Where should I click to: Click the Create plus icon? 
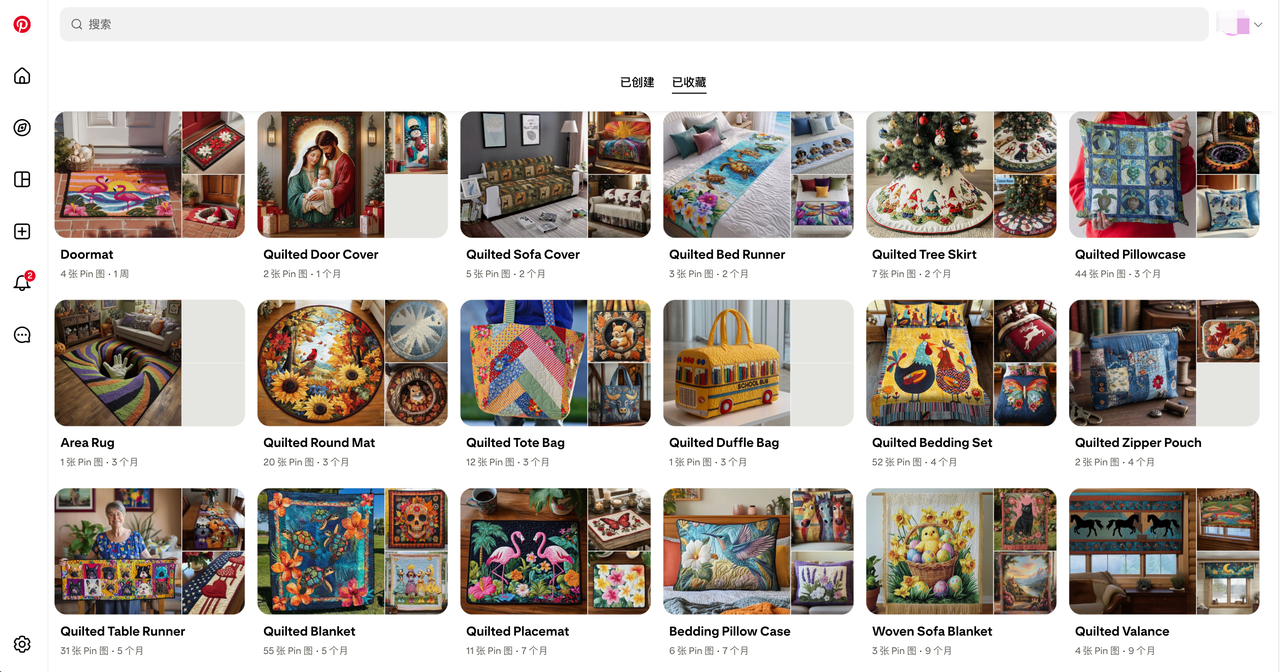(x=22, y=232)
